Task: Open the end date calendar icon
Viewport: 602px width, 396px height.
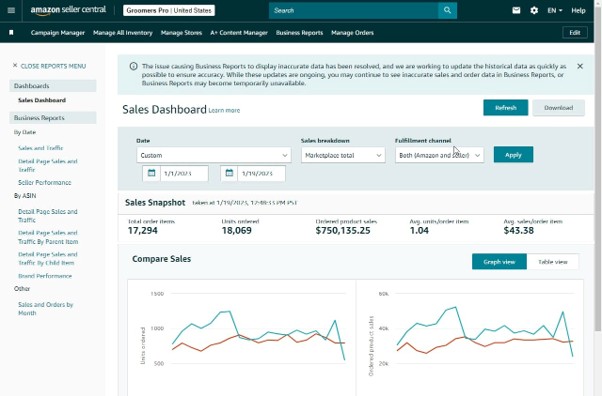Action: [229, 173]
